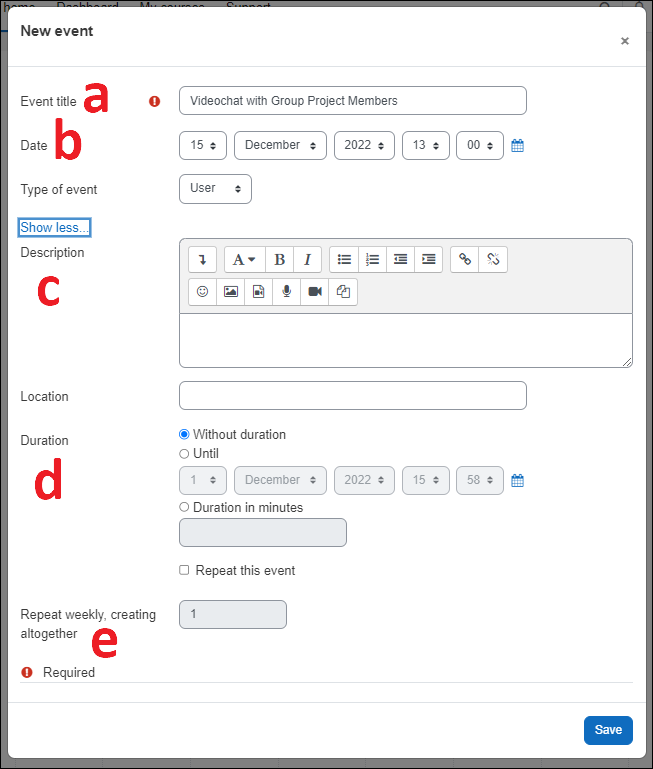
Task: Select the Duration in minutes option
Action: (x=184, y=508)
